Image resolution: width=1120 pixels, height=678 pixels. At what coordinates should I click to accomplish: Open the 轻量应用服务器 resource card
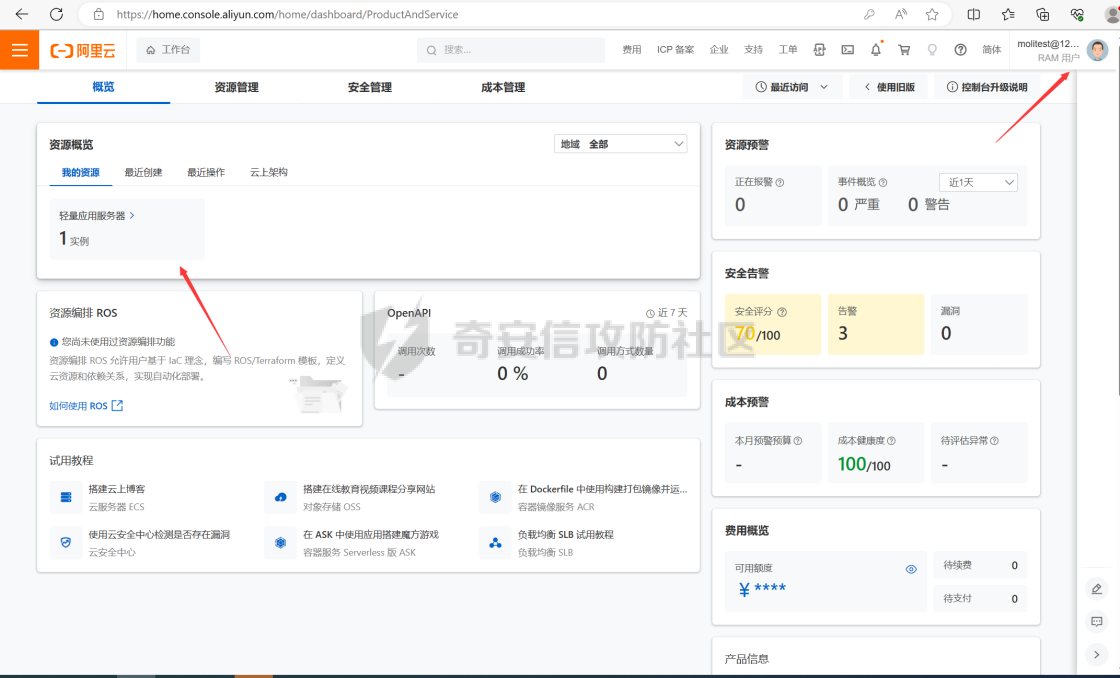click(x=97, y=215)
